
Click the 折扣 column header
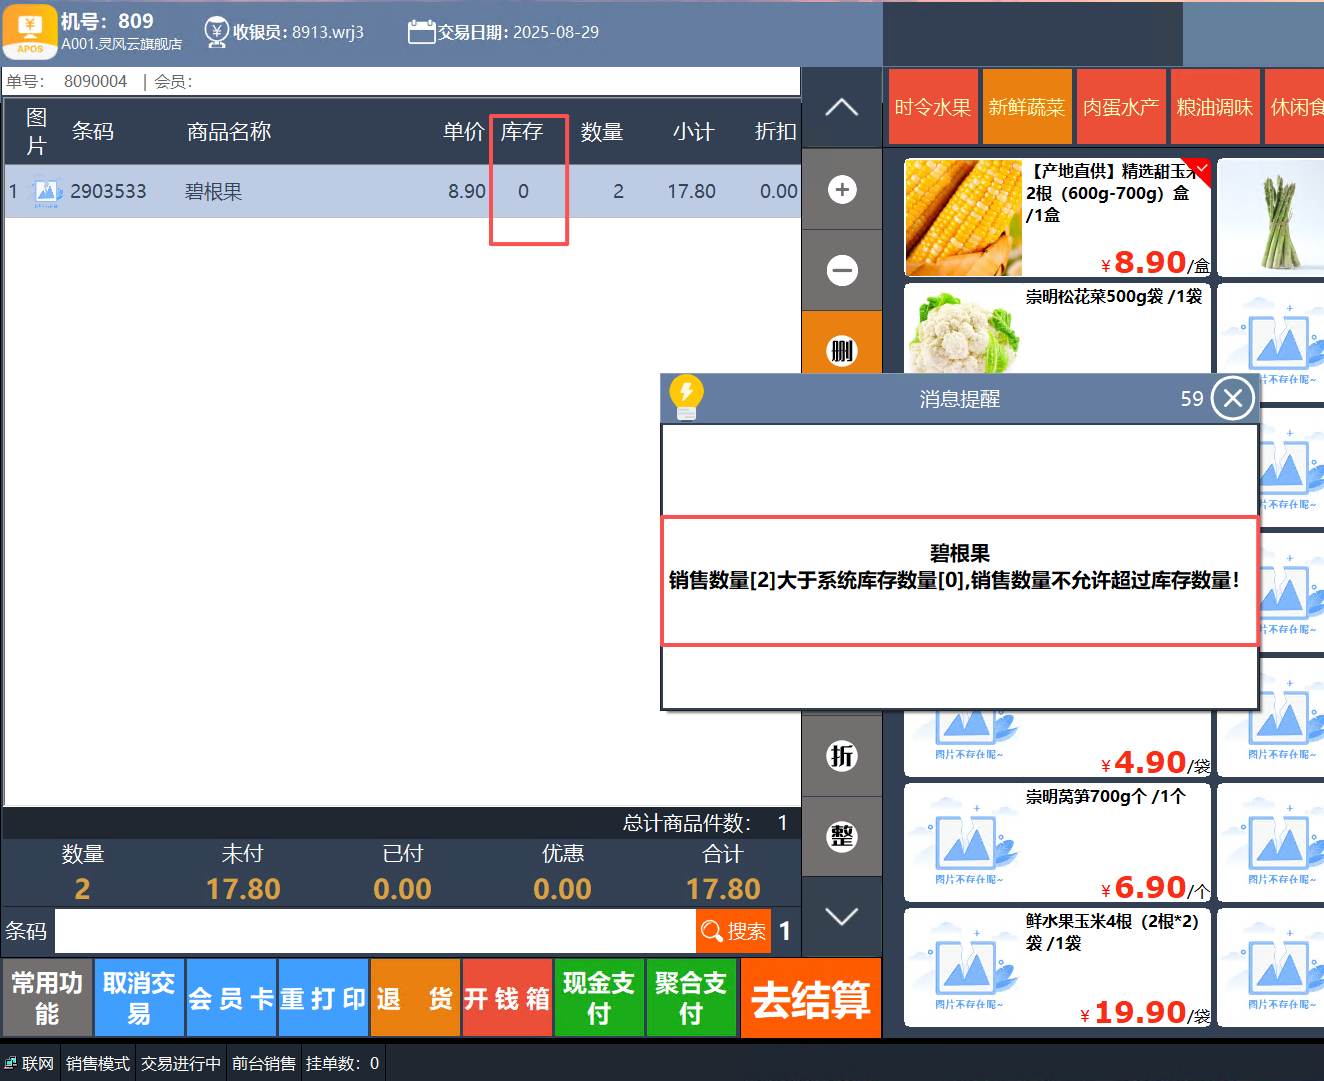(x=776, y=132)
